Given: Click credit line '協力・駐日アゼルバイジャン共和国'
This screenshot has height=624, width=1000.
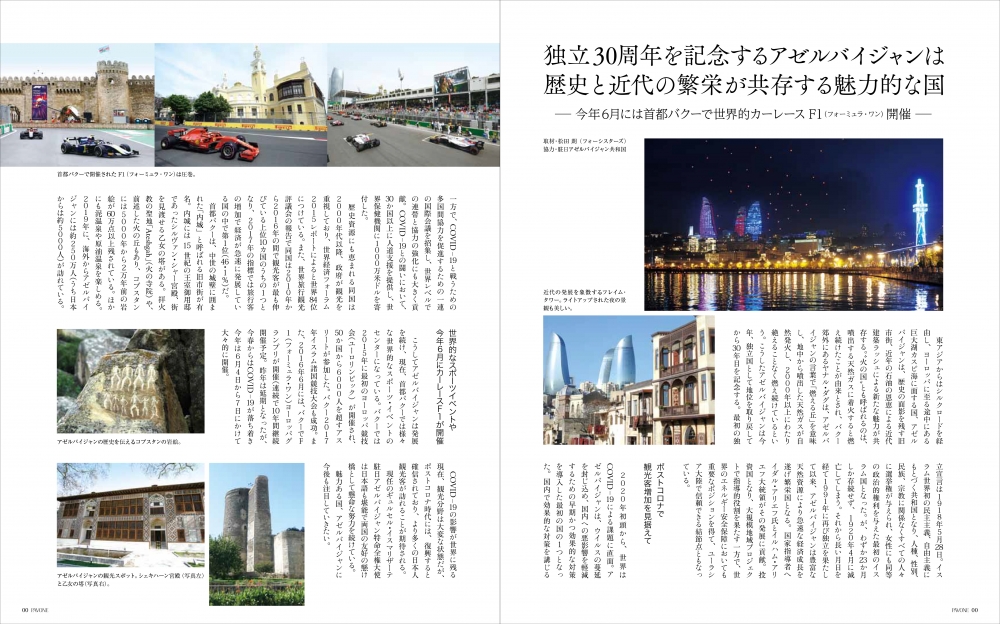Looking at the screenshot, I should click(x=585, y=149).
